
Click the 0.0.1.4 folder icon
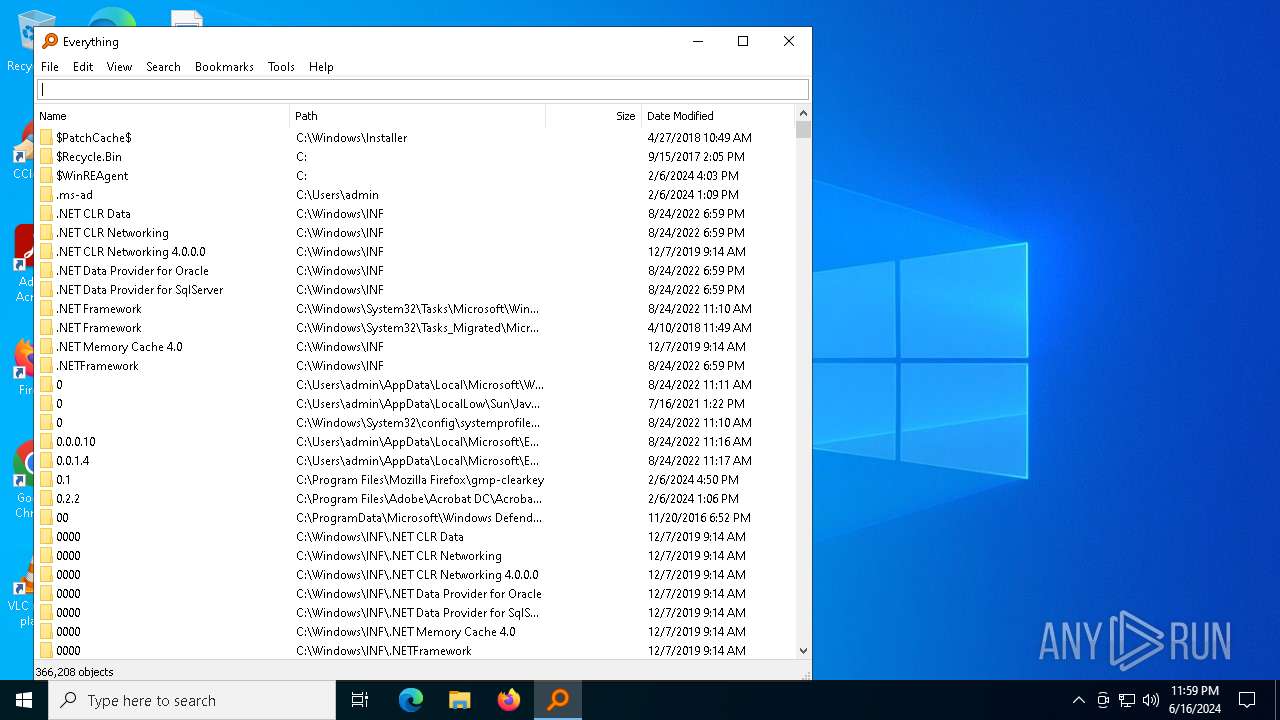pyautogui.click(x=46, y=460)
